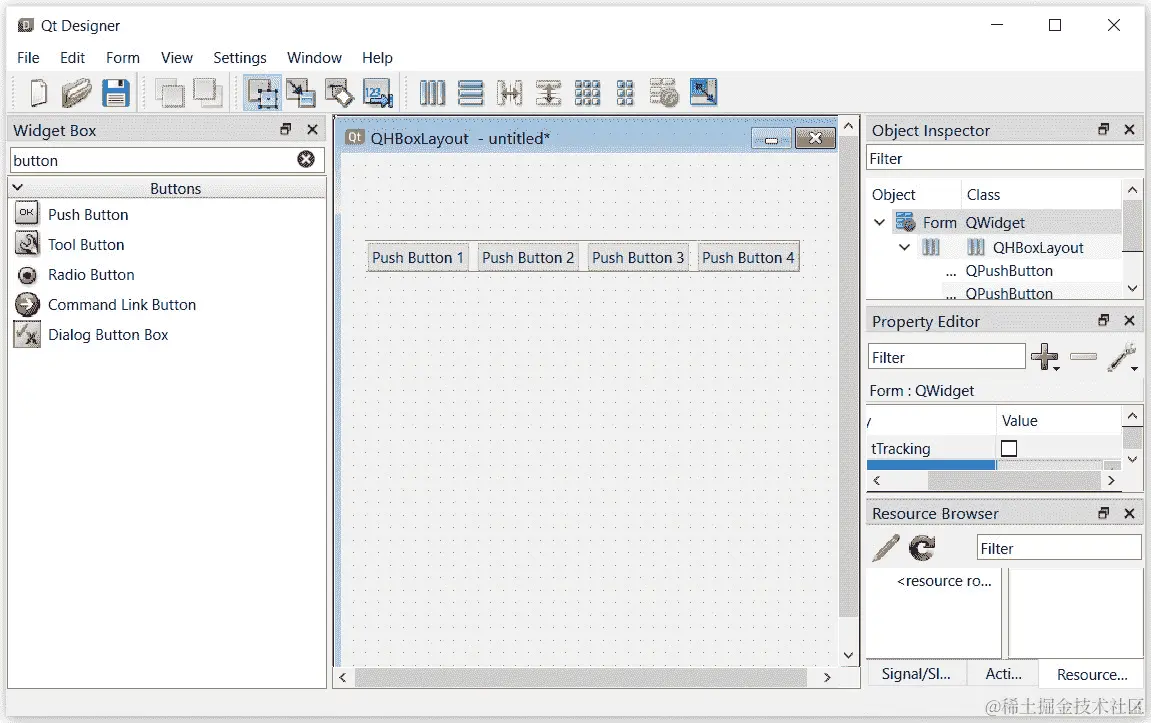The width and height of the screenshot is (1151, 723).
Task: Open the Help menu
Action: pyautogui.click(x=377, y=57)
